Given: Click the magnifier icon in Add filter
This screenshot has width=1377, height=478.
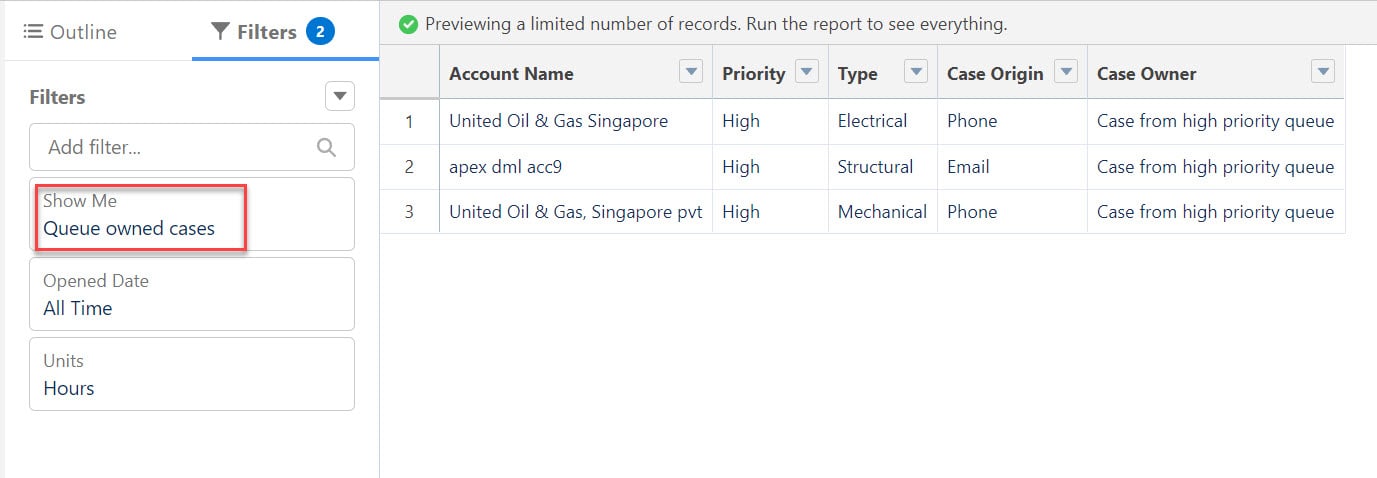Looking at the screenshot, I should (326, 147).
